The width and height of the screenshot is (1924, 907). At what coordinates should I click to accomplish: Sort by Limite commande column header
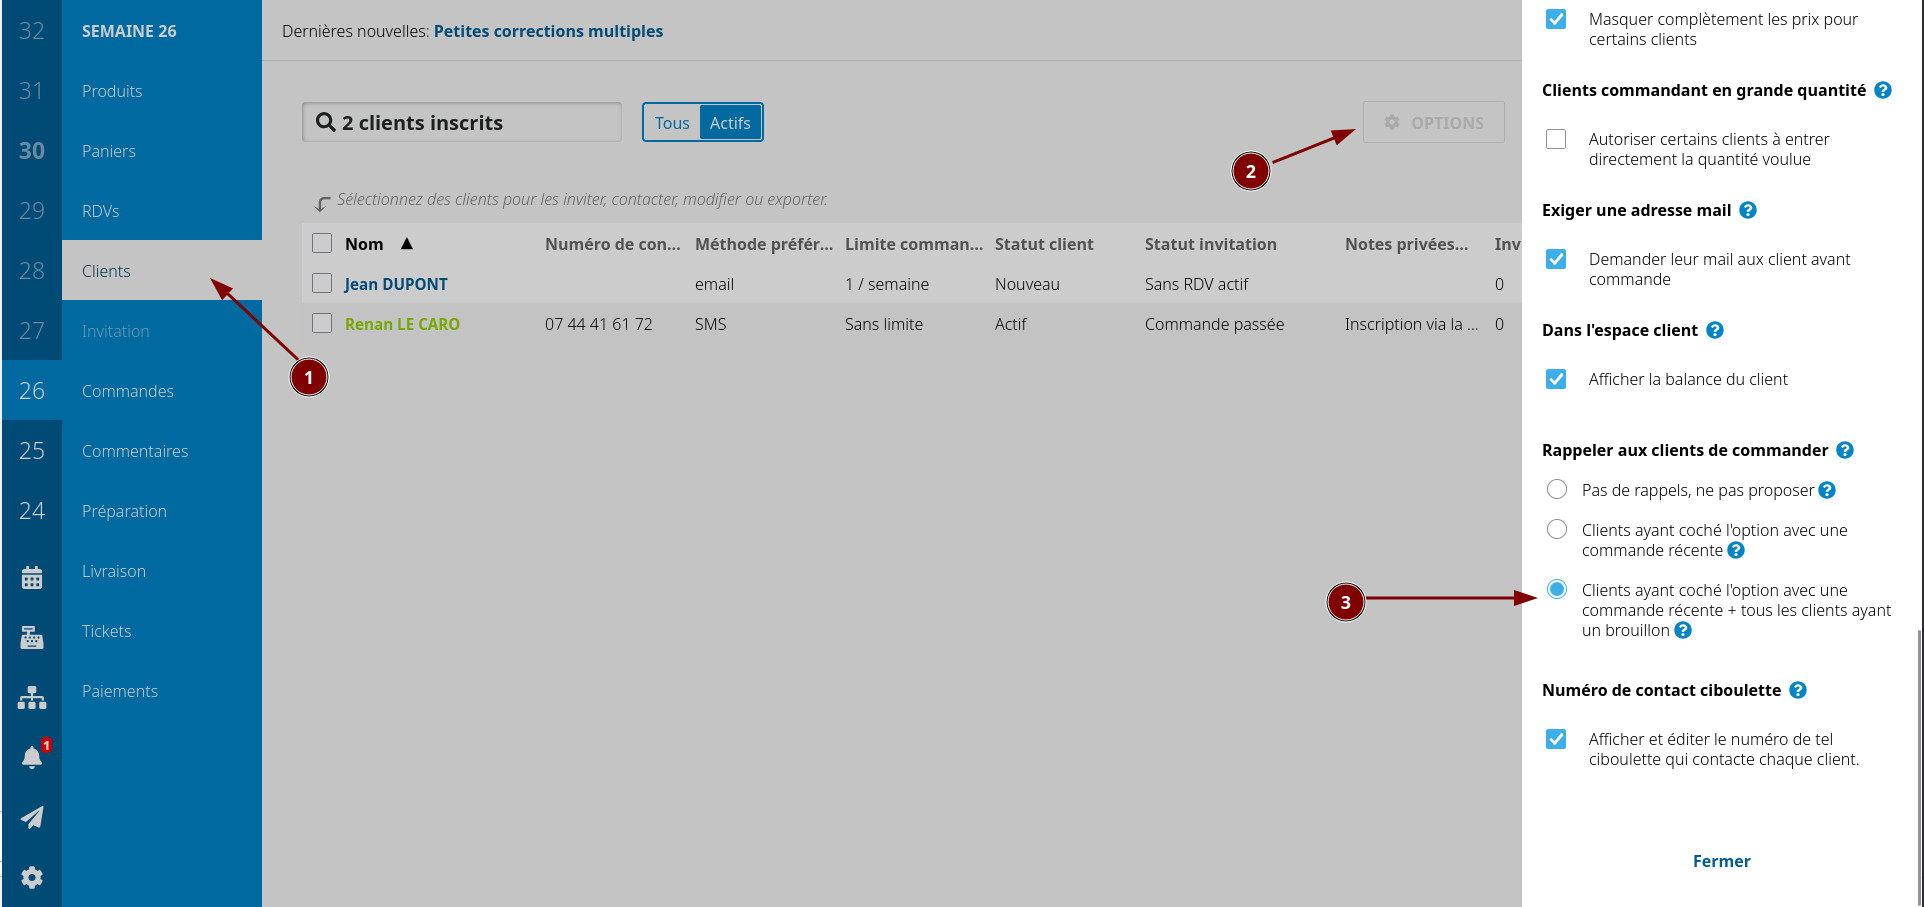click(x=914, y=244)
